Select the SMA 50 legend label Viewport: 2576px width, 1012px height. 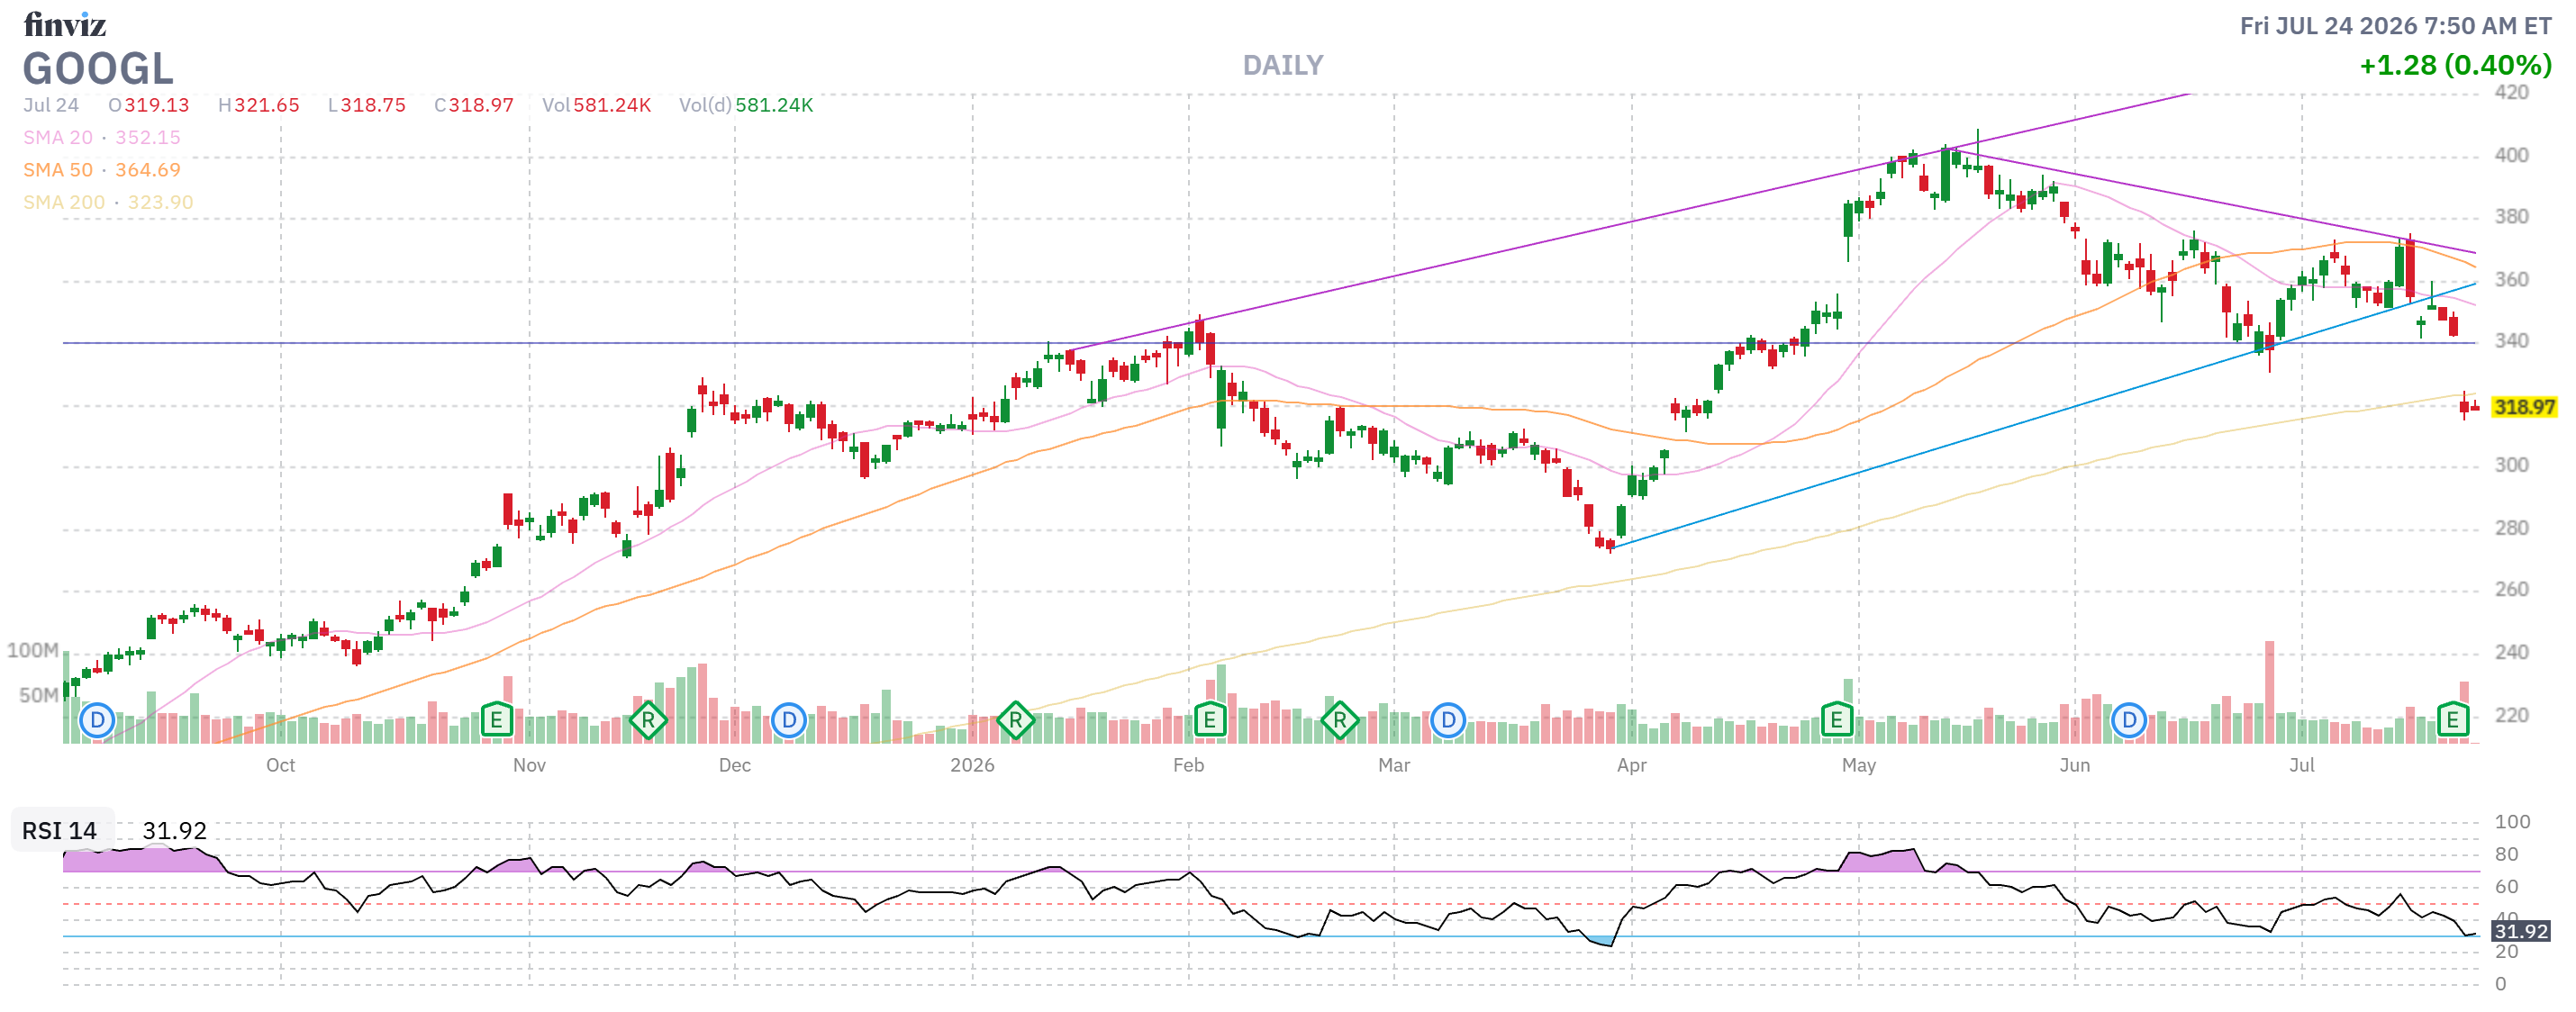point(58,170)
